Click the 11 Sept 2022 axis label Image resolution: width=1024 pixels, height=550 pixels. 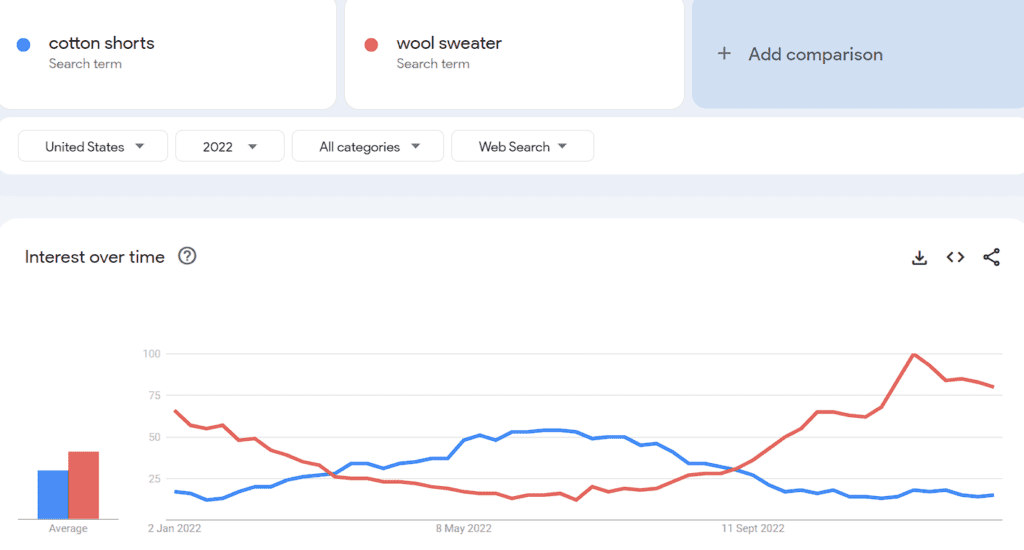pyautogui.click(x=753, y=528)
